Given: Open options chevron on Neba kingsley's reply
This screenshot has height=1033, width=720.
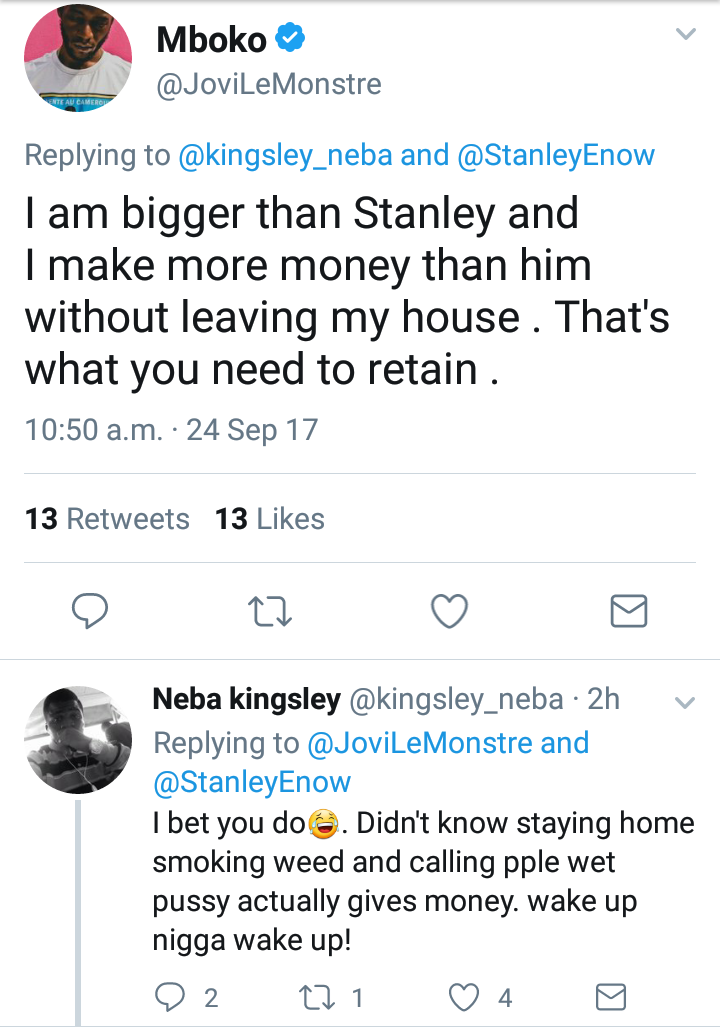Looking at the screenshot, I should click(x=685, y=703).
